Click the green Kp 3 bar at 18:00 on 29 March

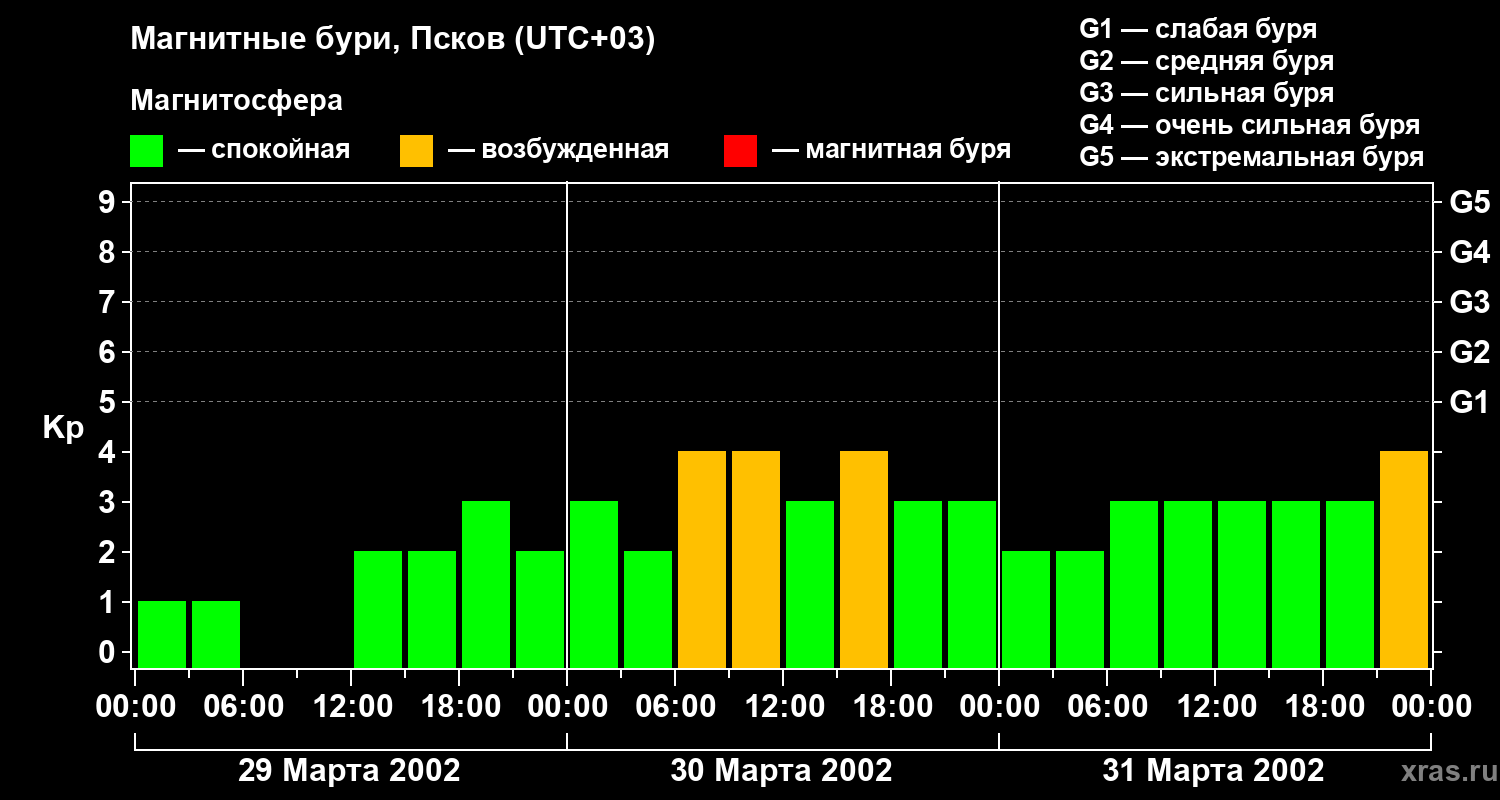[486, 584]
